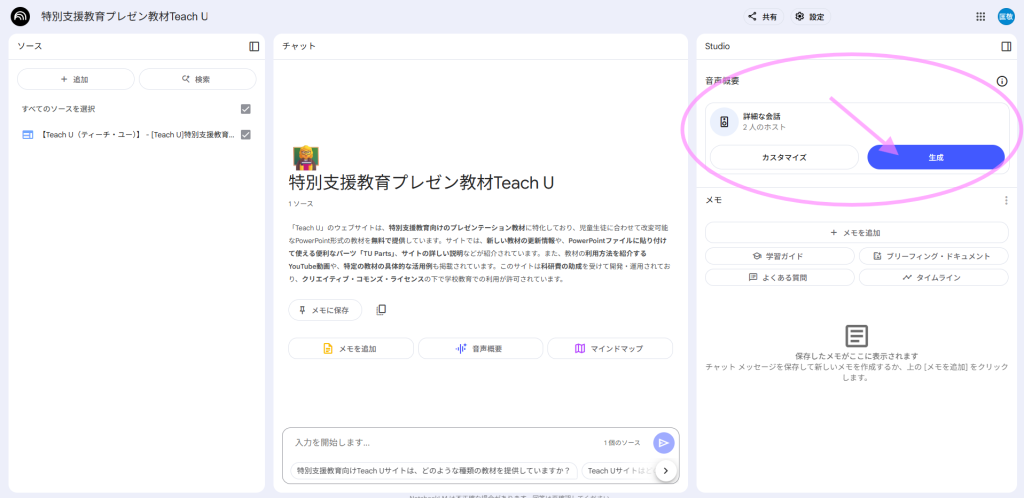Open 設定 settings button
This screenshot has width=1024, height=498.
click(x=810, y=17)
